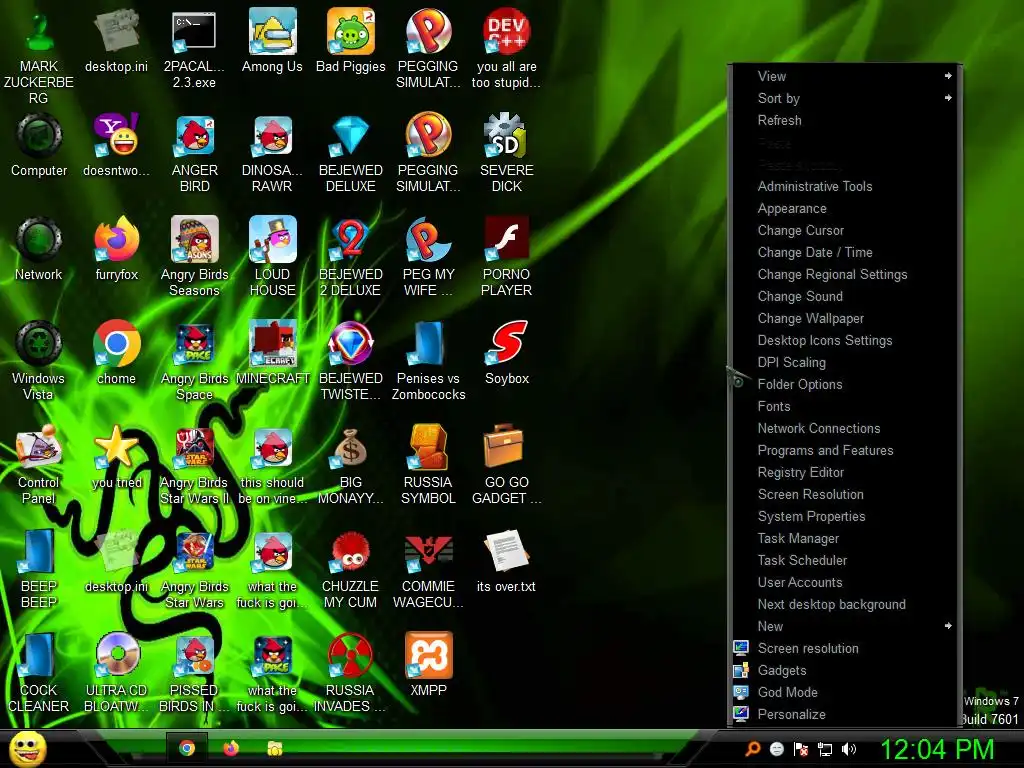Click the volume speaker tray icon
Image resolution: width=1024 pixels, height=768 pixels.
click(x=849, y=749)
